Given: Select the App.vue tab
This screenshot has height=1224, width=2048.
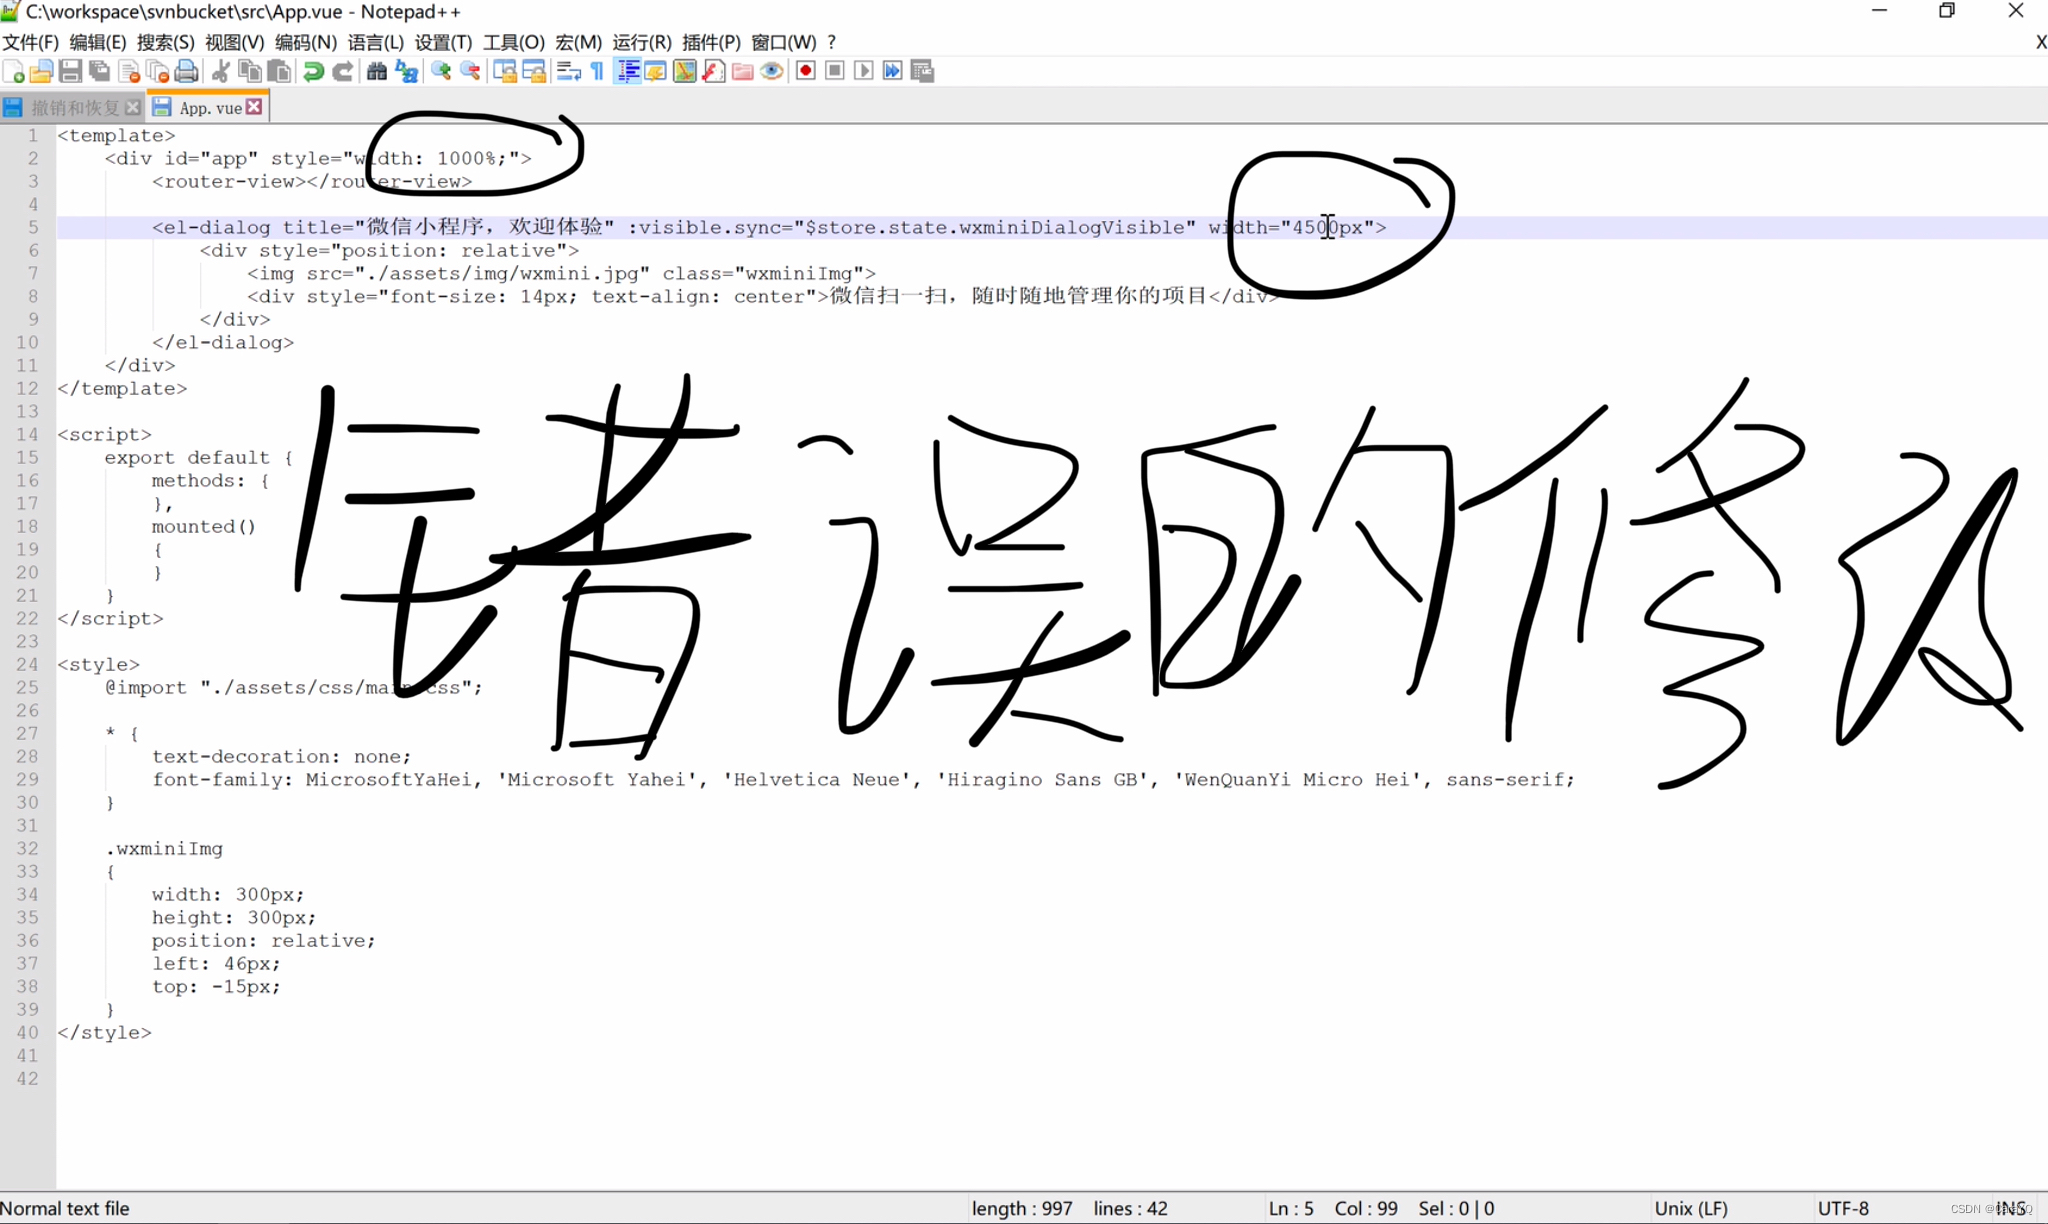Looking at the screenshot, I should pyautogui.click(x=210, y=107).
